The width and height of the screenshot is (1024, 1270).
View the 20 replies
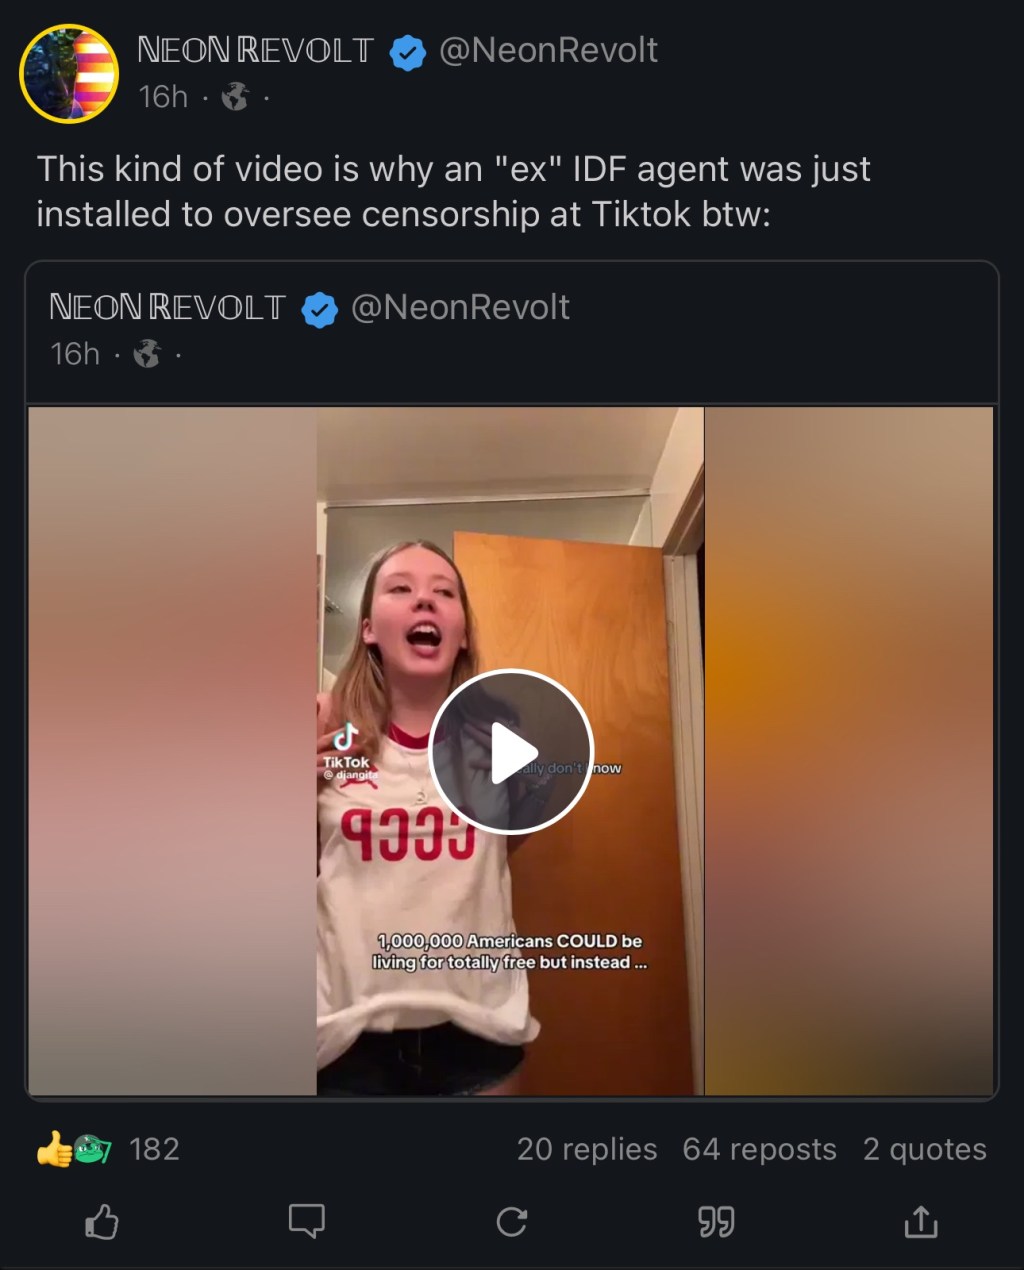click(x=587, y=1149)
